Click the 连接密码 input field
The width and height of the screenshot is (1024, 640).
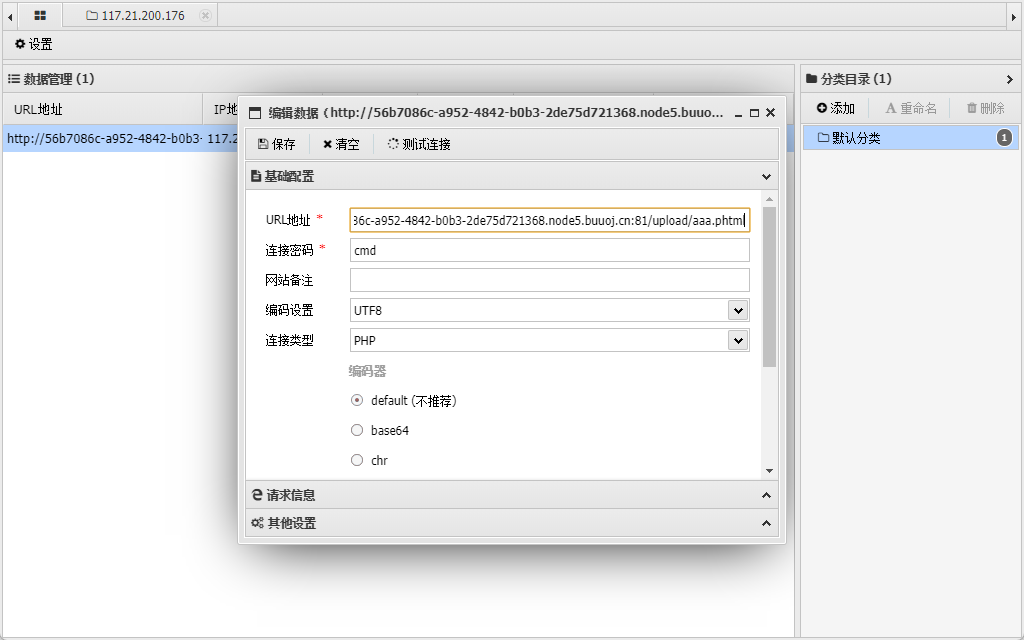(x=549, y=250)
